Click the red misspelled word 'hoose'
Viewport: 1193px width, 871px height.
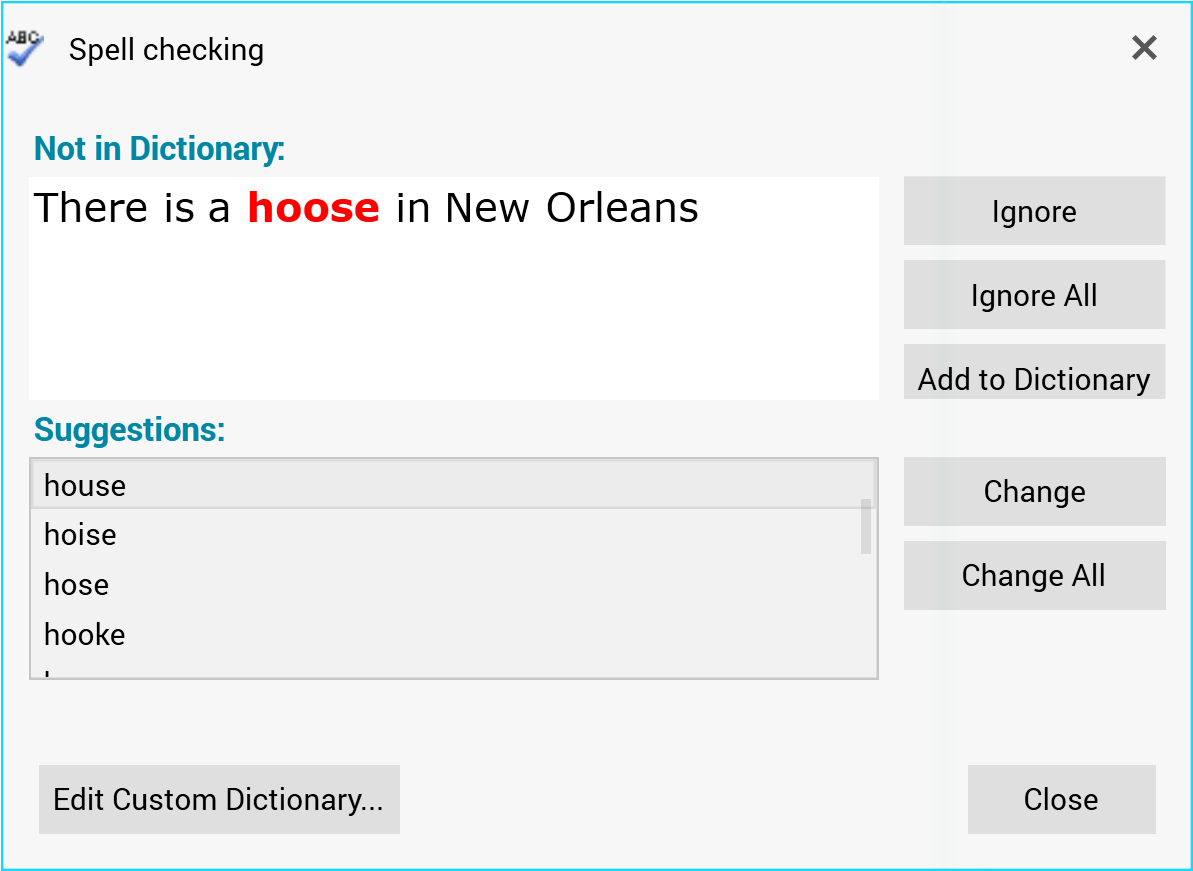pos(313,208)
